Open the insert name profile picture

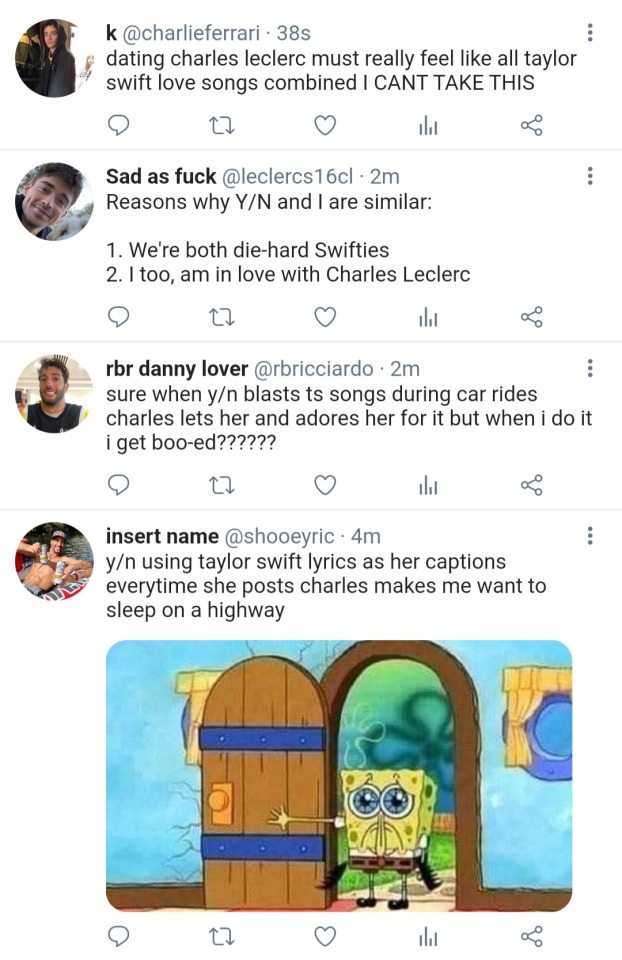click(54, 561)
